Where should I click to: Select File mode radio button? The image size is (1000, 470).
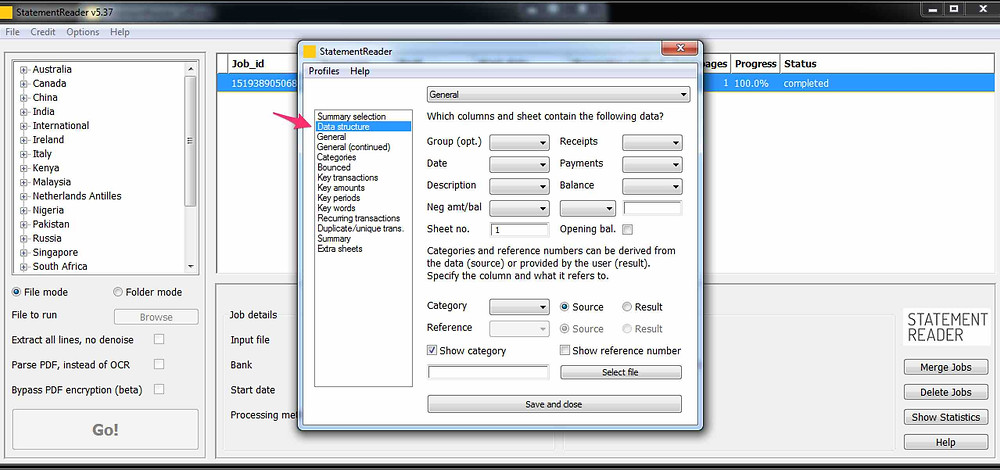click(16, 292)
